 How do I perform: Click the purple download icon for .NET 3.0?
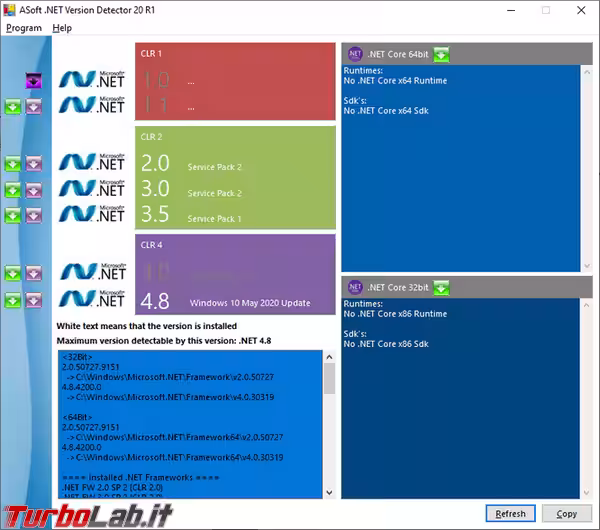[x=34, y=190]
